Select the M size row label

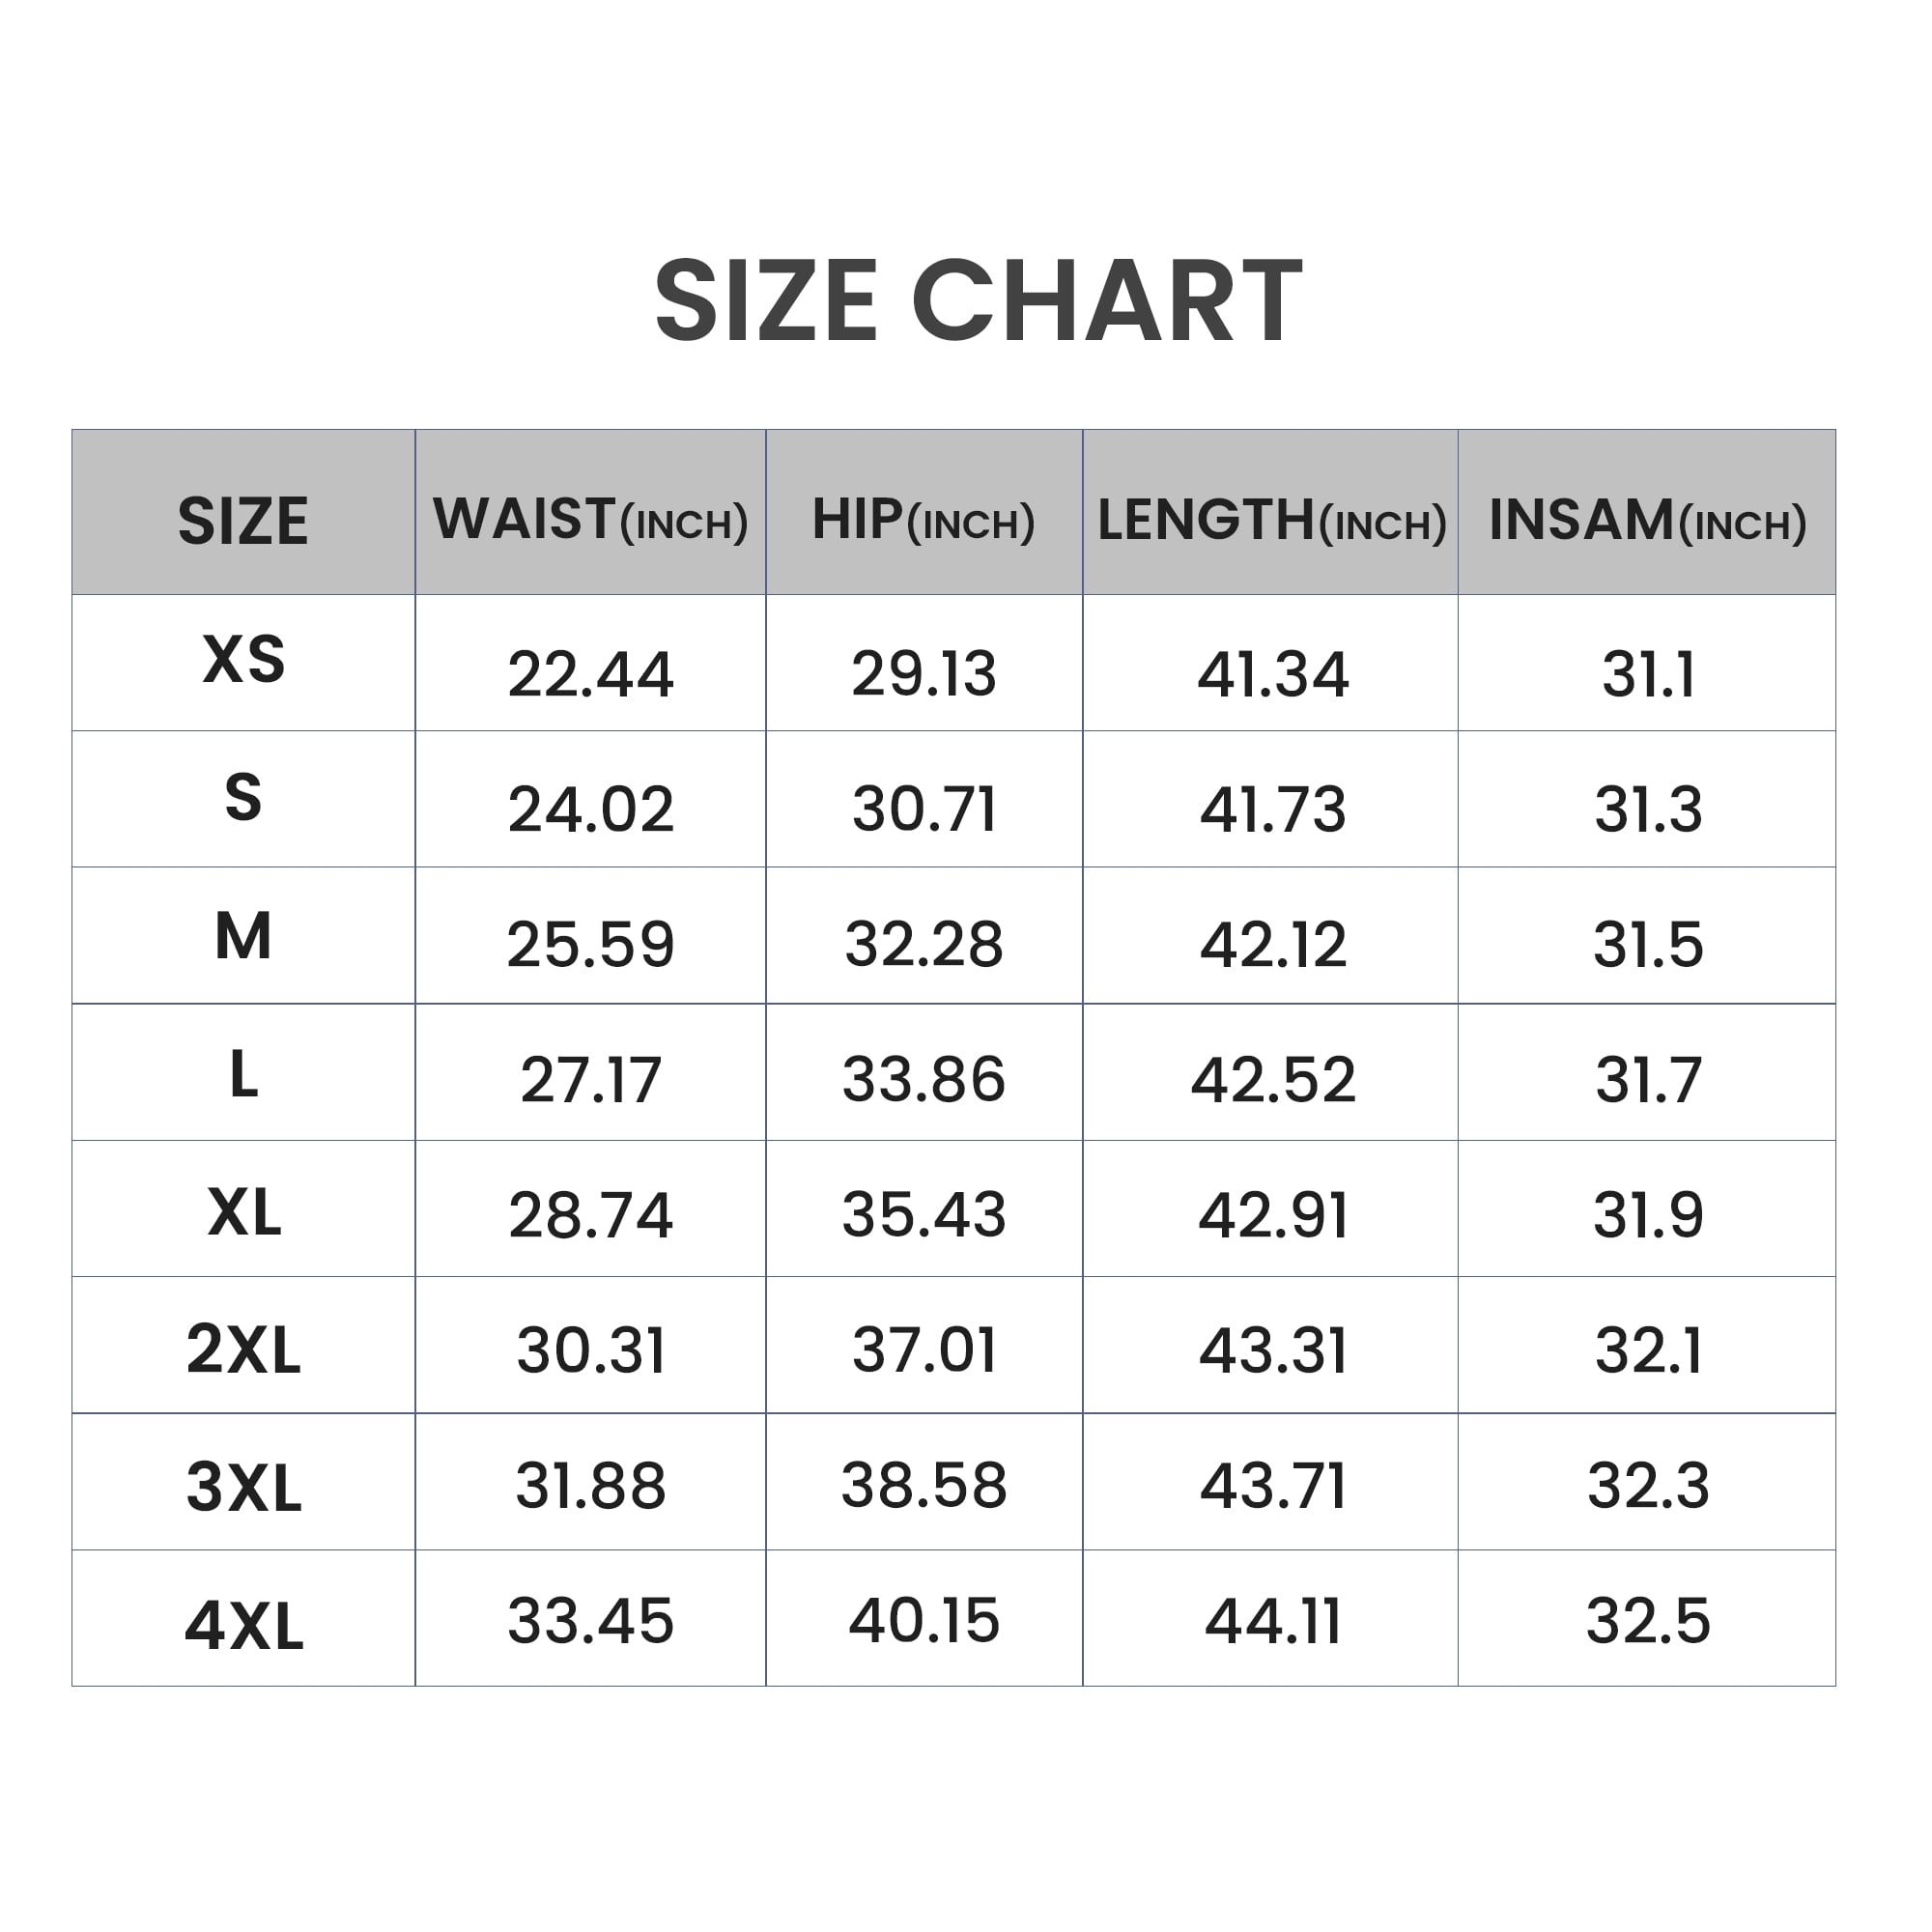click(x=243, y=937)
